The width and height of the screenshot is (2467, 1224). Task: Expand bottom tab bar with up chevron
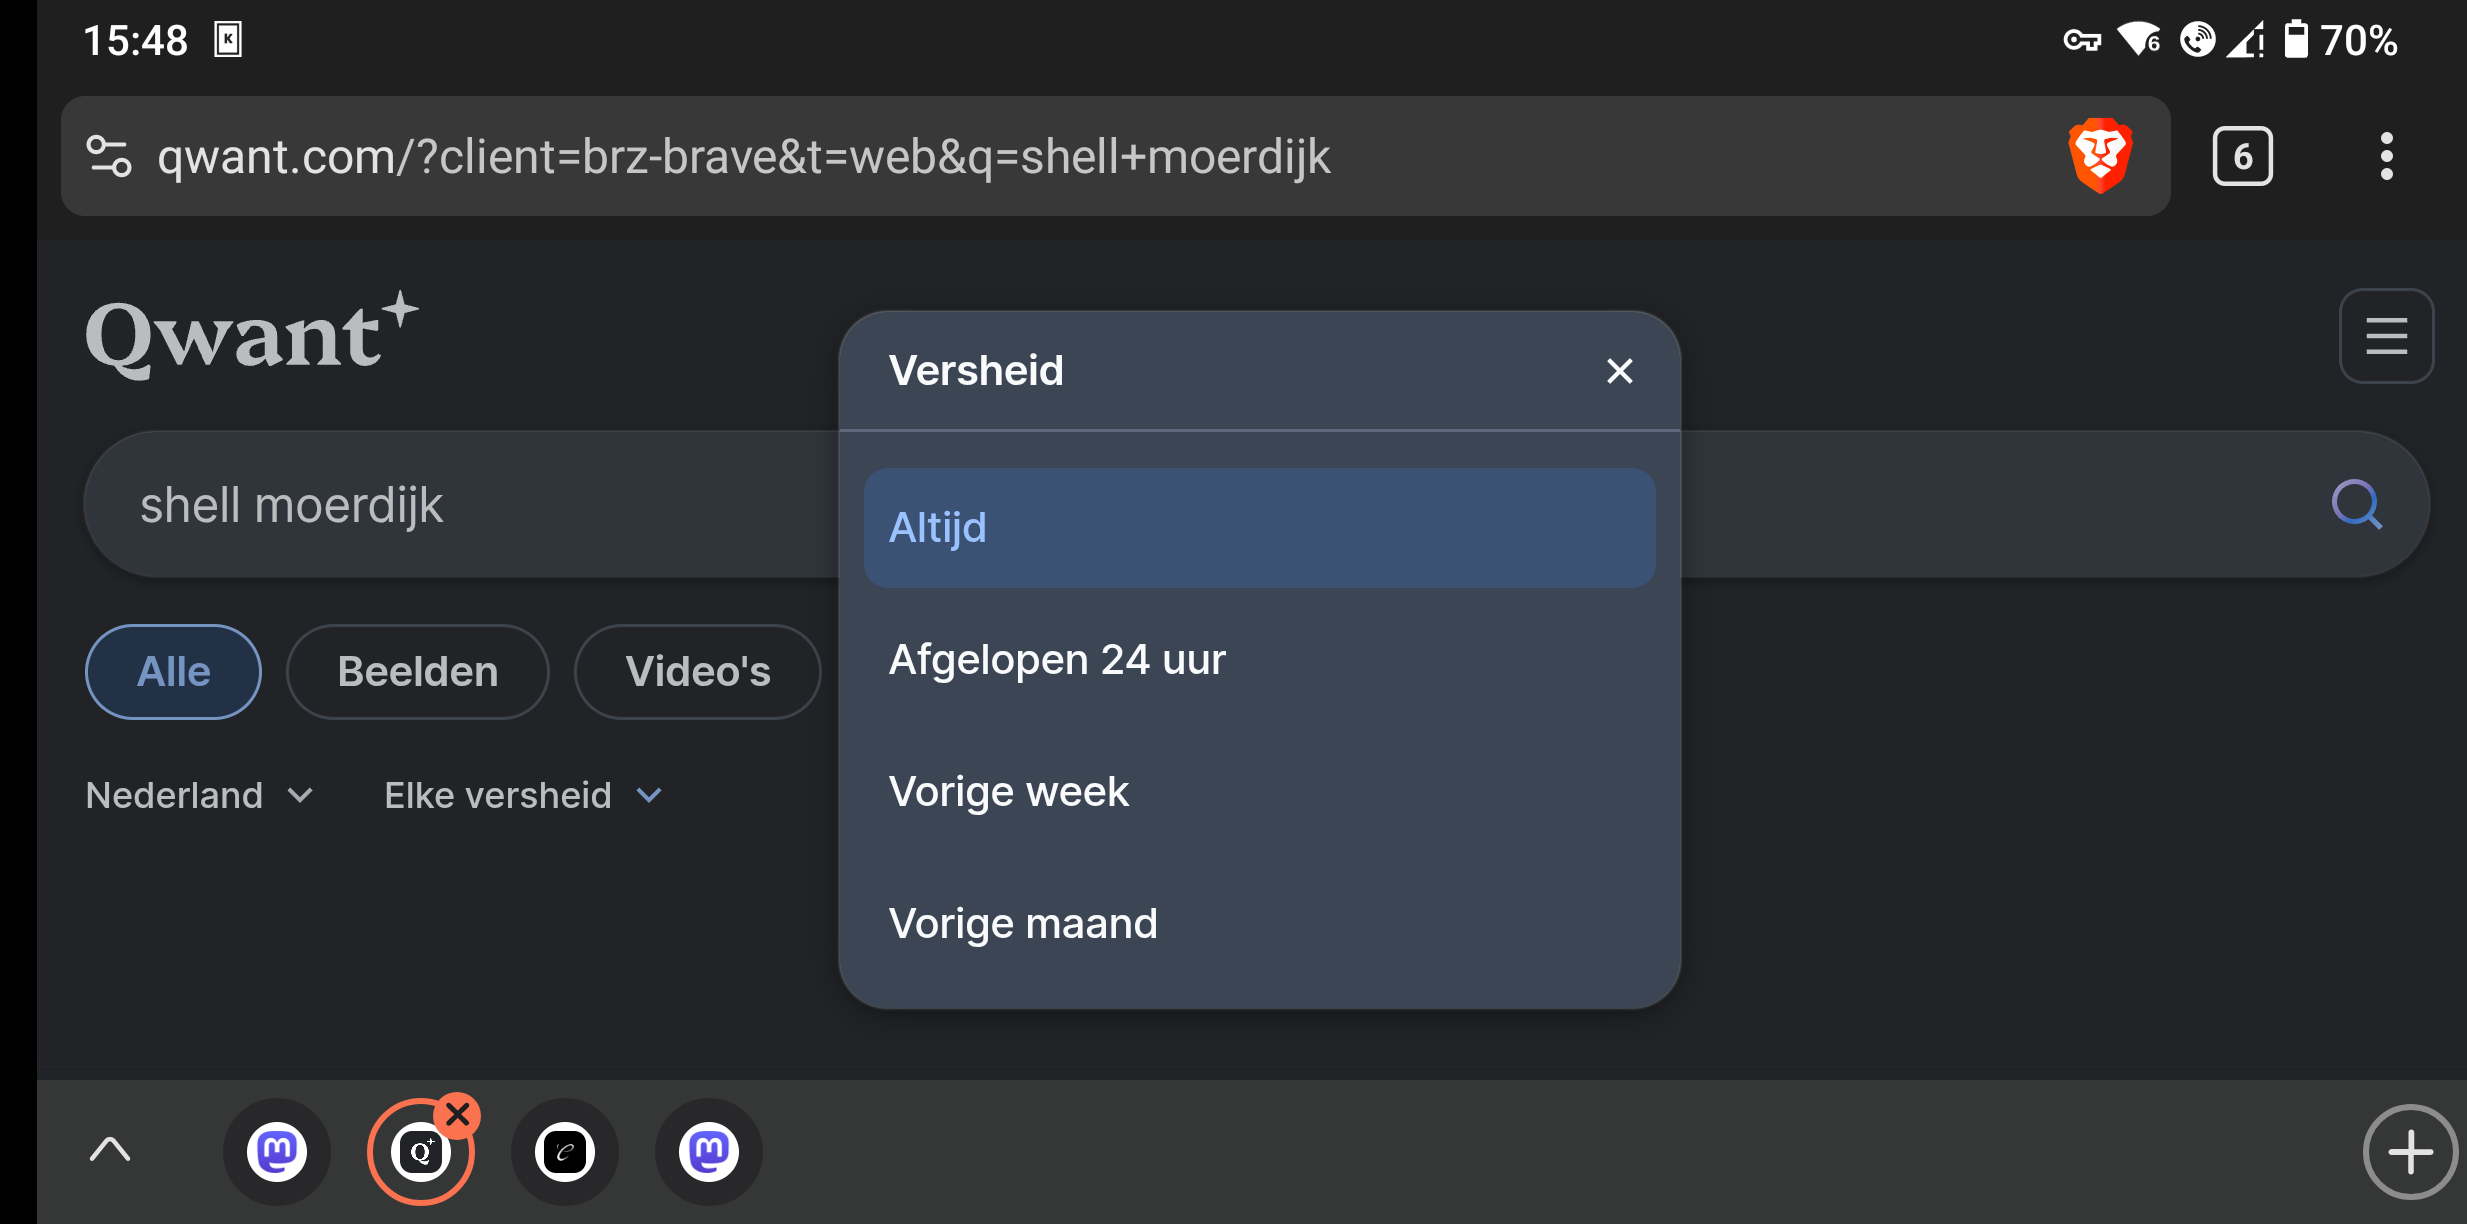[x=110, y=1150]
